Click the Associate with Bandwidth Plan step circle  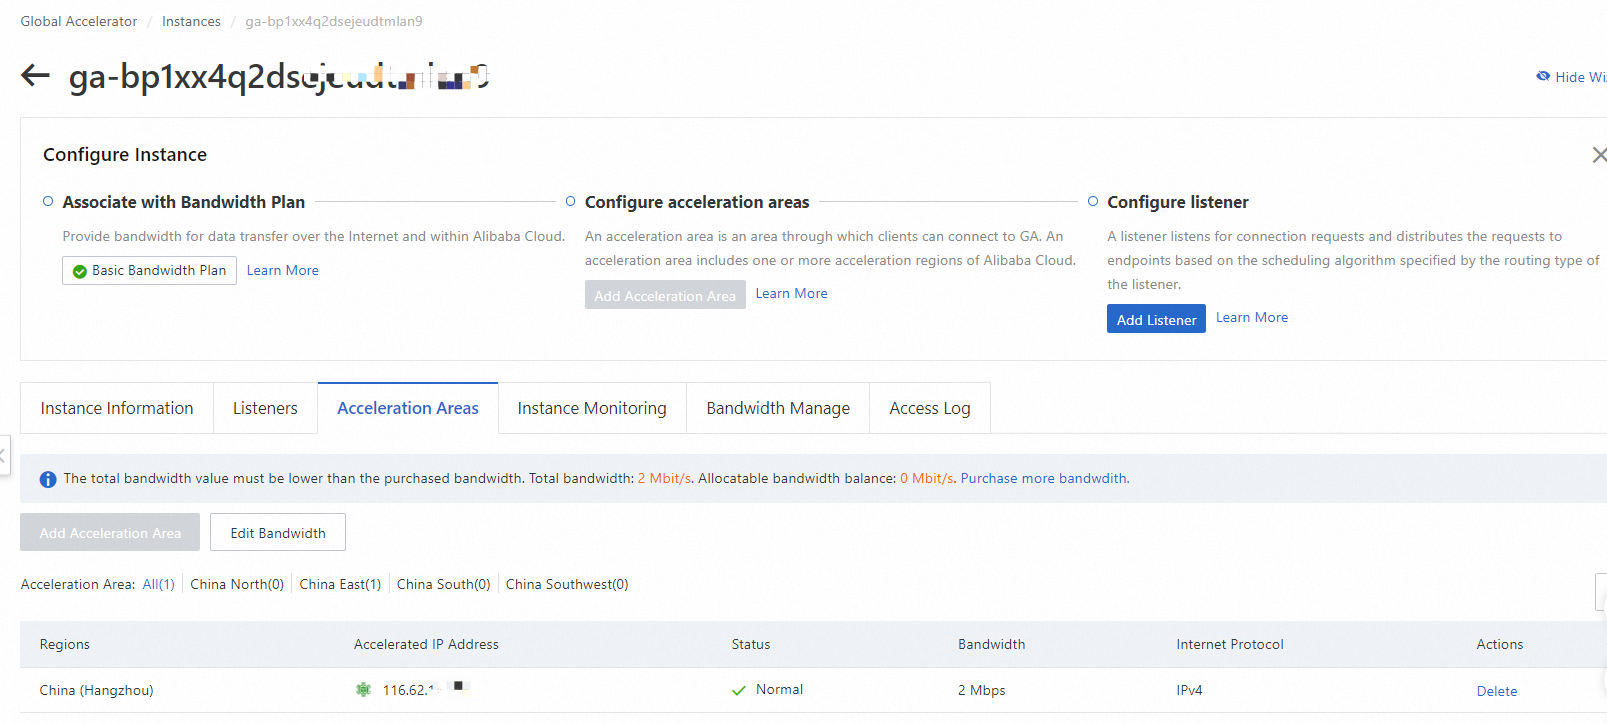(48, 201)
